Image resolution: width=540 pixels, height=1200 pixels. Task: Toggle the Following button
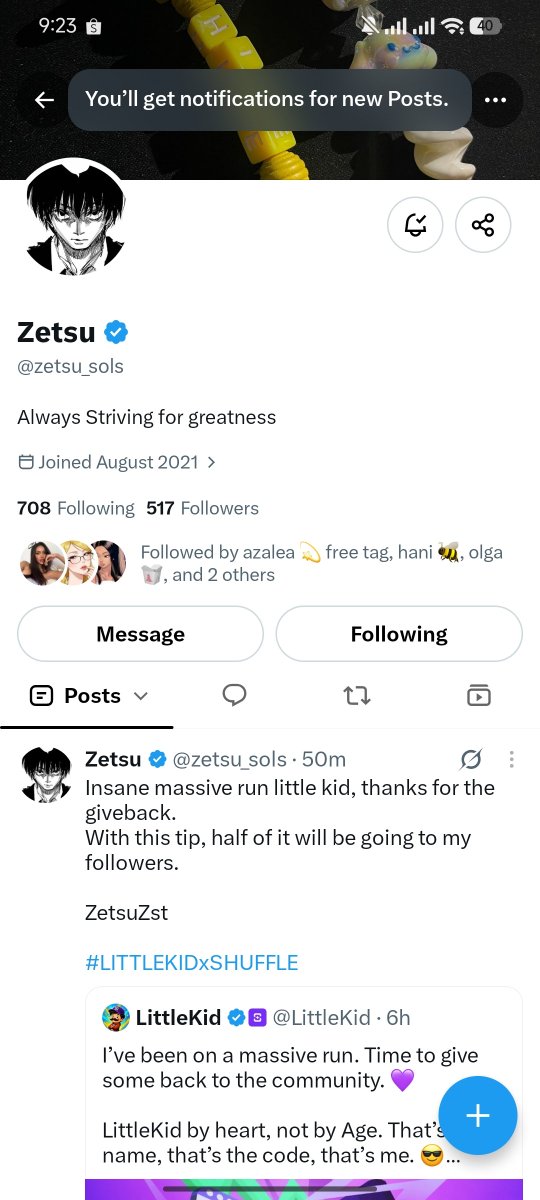click(x=399, y=634)
